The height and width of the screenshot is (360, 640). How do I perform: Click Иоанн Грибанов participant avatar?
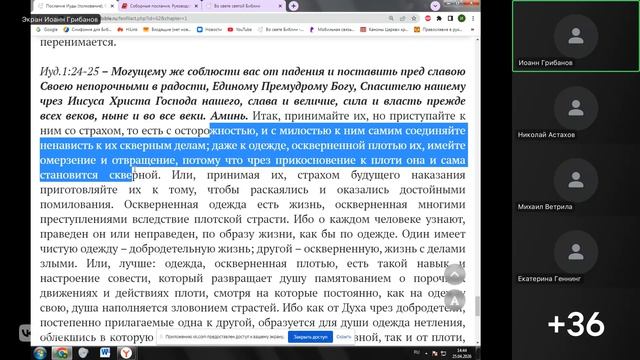[x=576, y=36]
